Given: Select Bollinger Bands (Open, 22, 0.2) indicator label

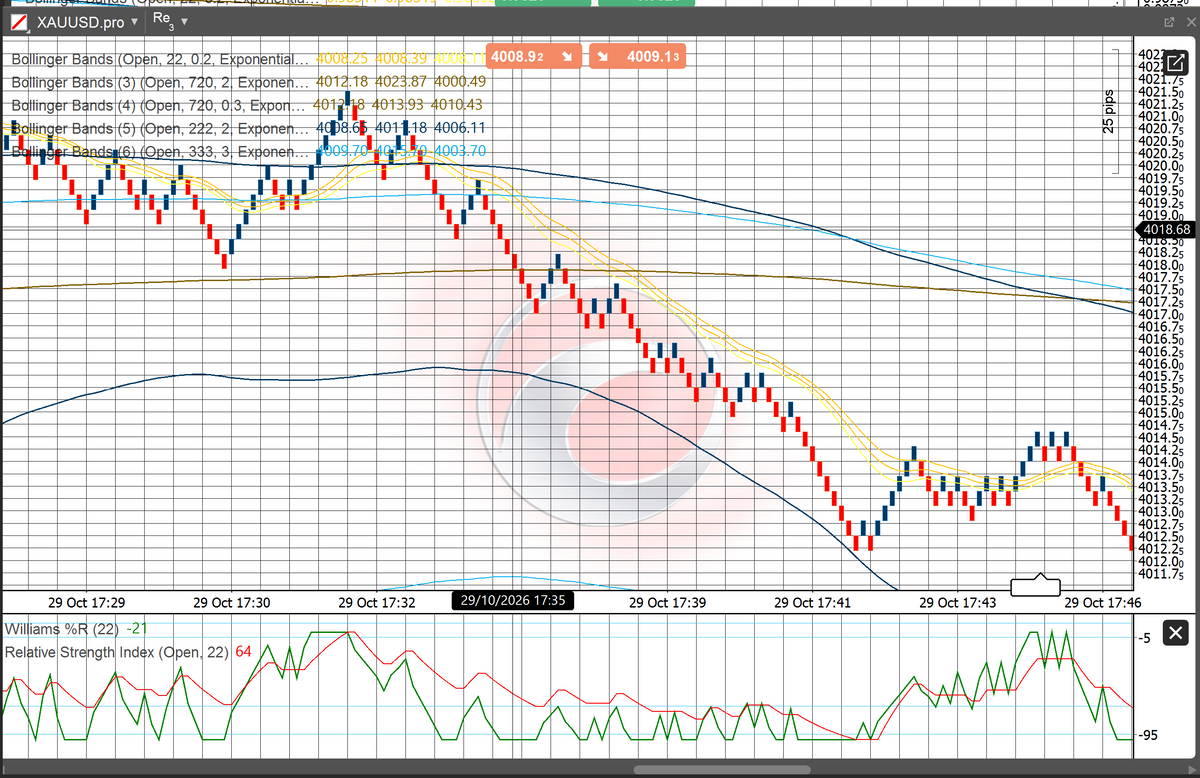Looking at the screenshot, I should [x=160, y=59].
